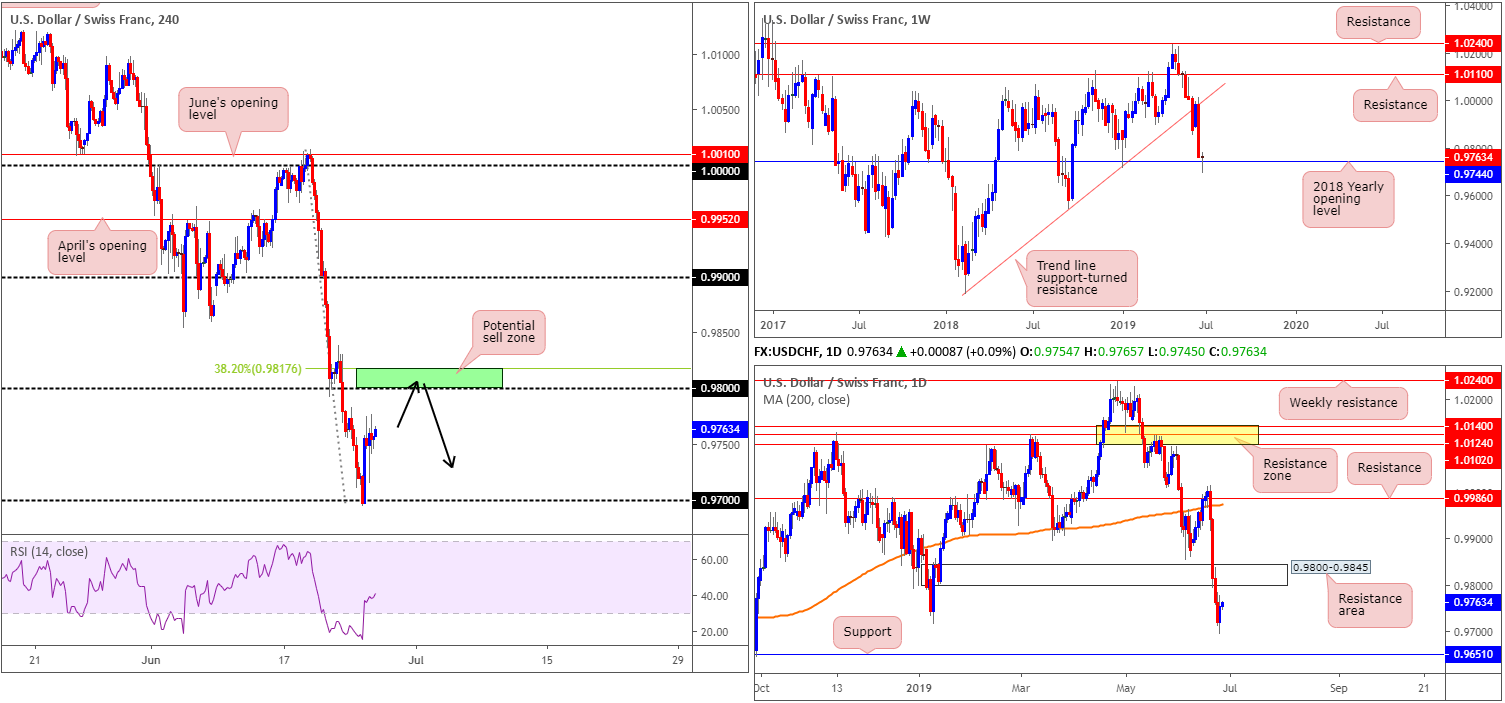The height and width of the screenshot is (703, 1505).
Task: Click the 'Jun' date label on the 240 chart axis
Action: point(152,661)
